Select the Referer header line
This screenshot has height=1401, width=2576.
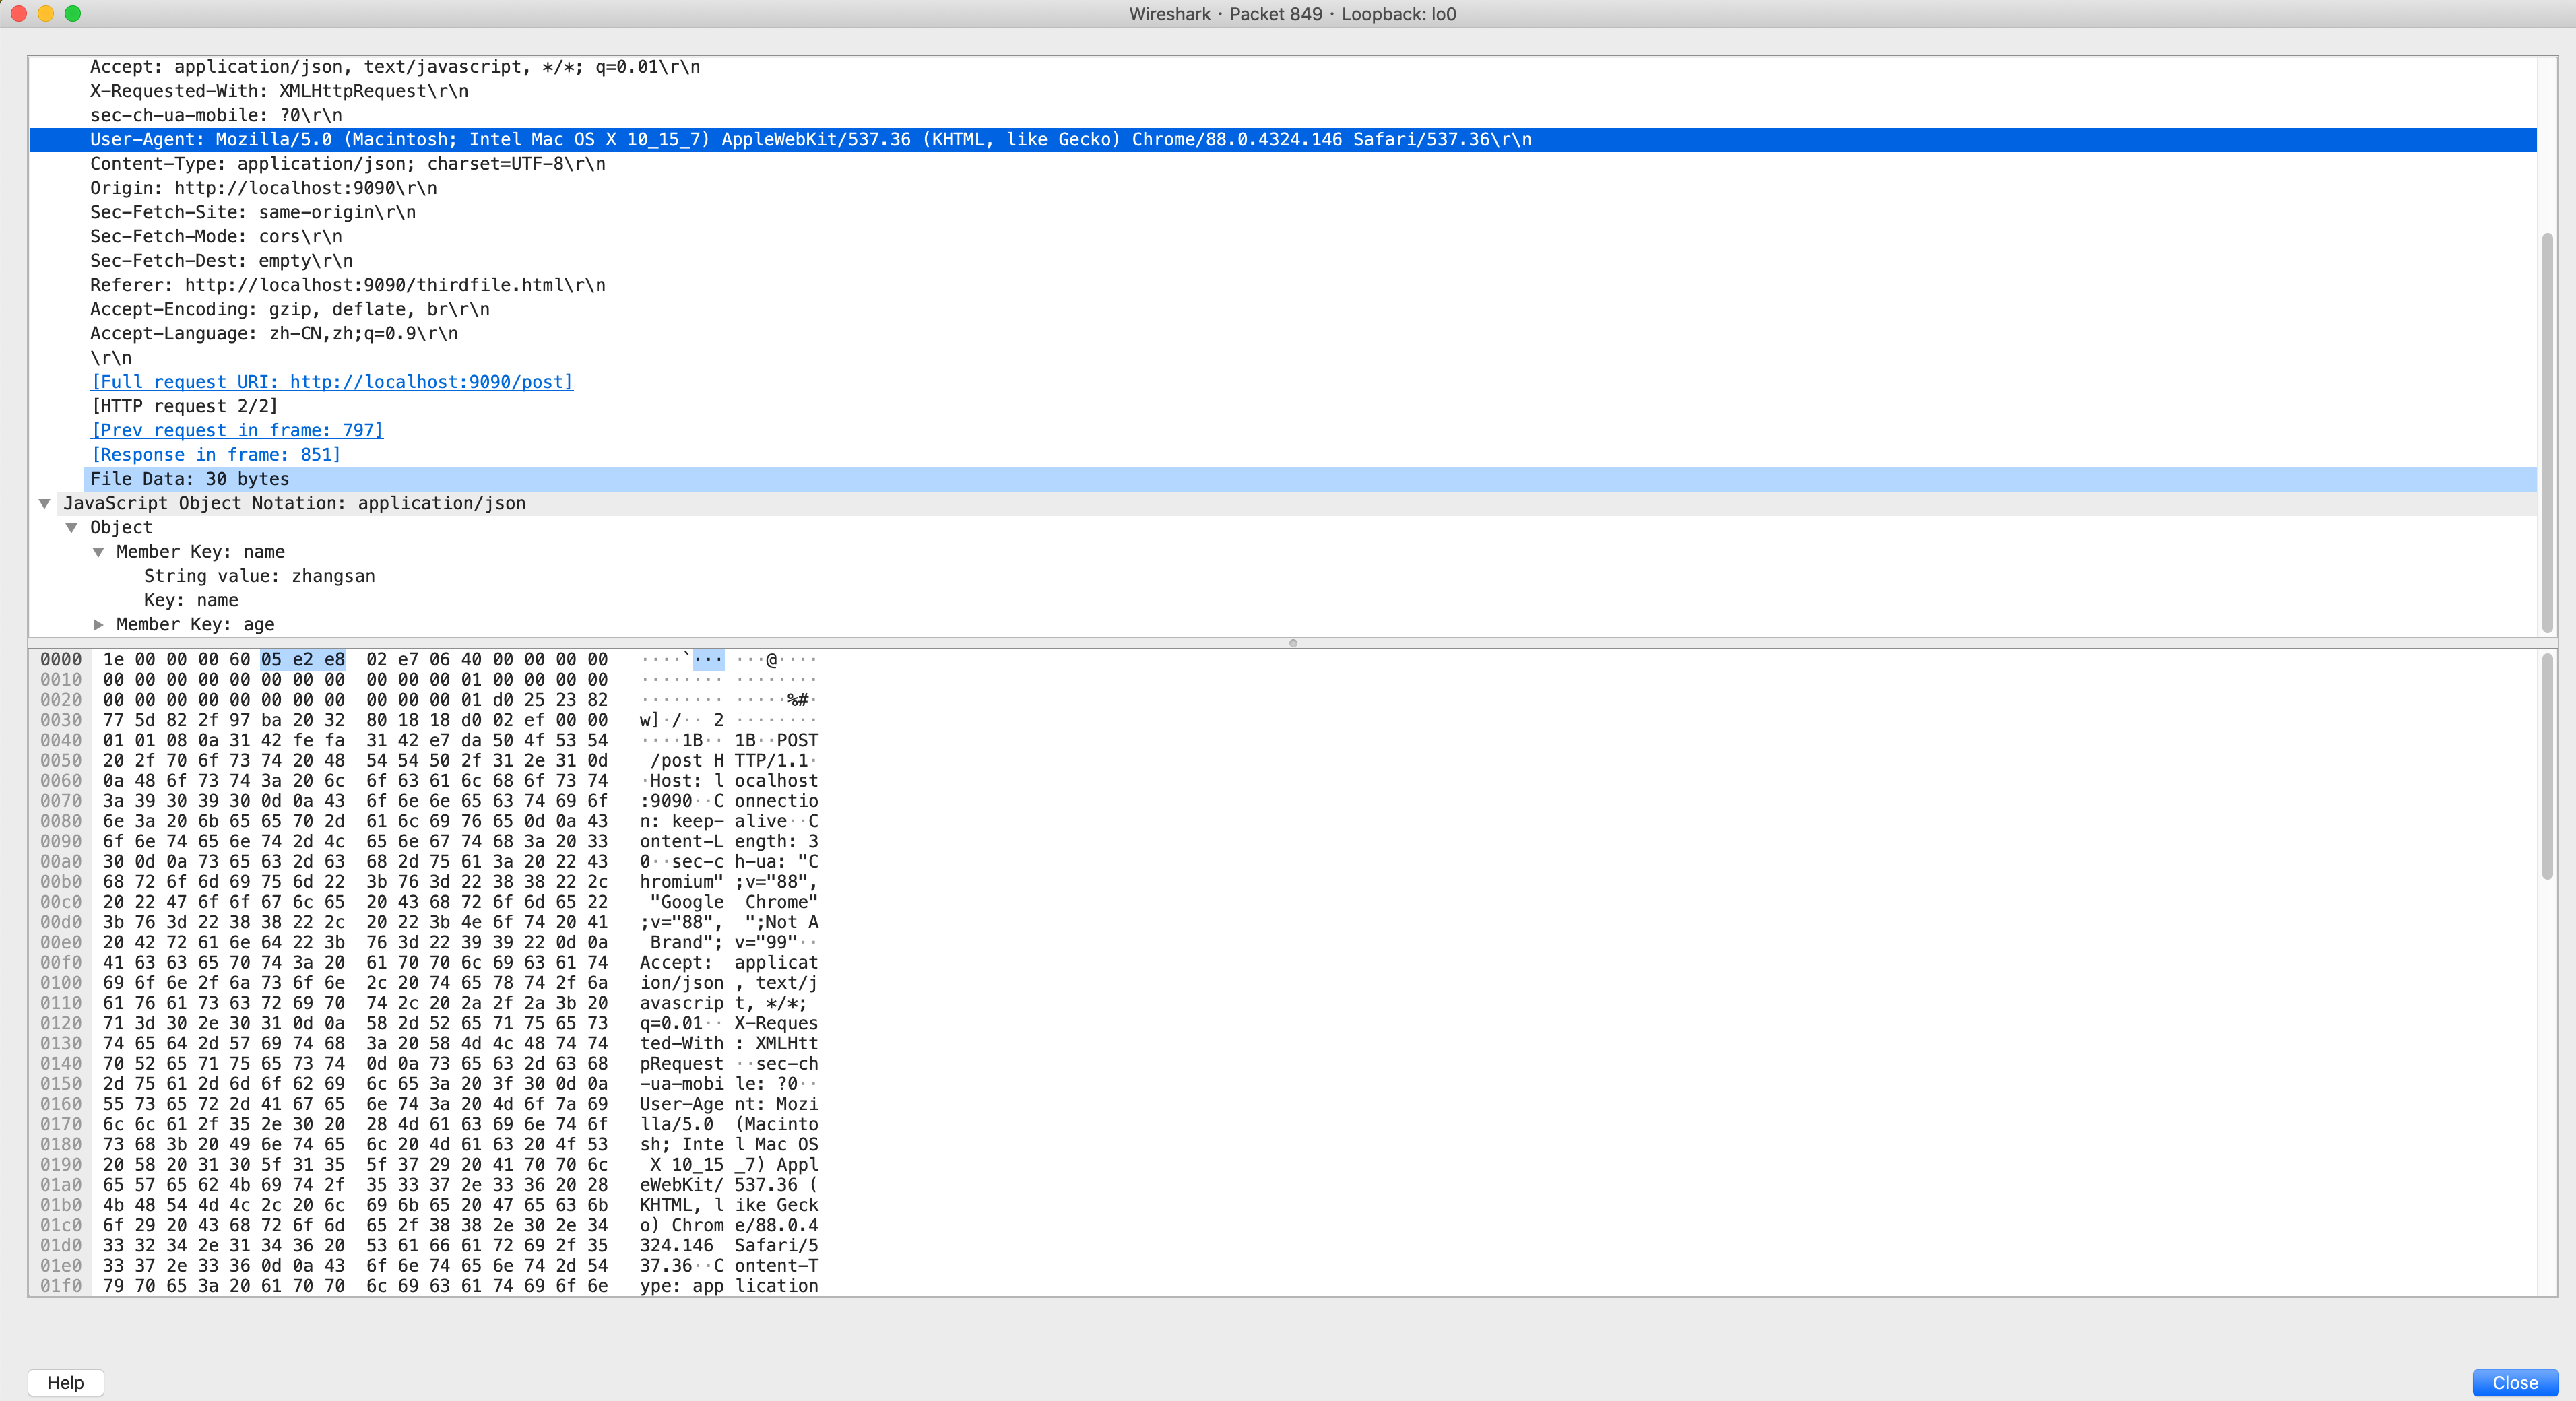[347, 285]
